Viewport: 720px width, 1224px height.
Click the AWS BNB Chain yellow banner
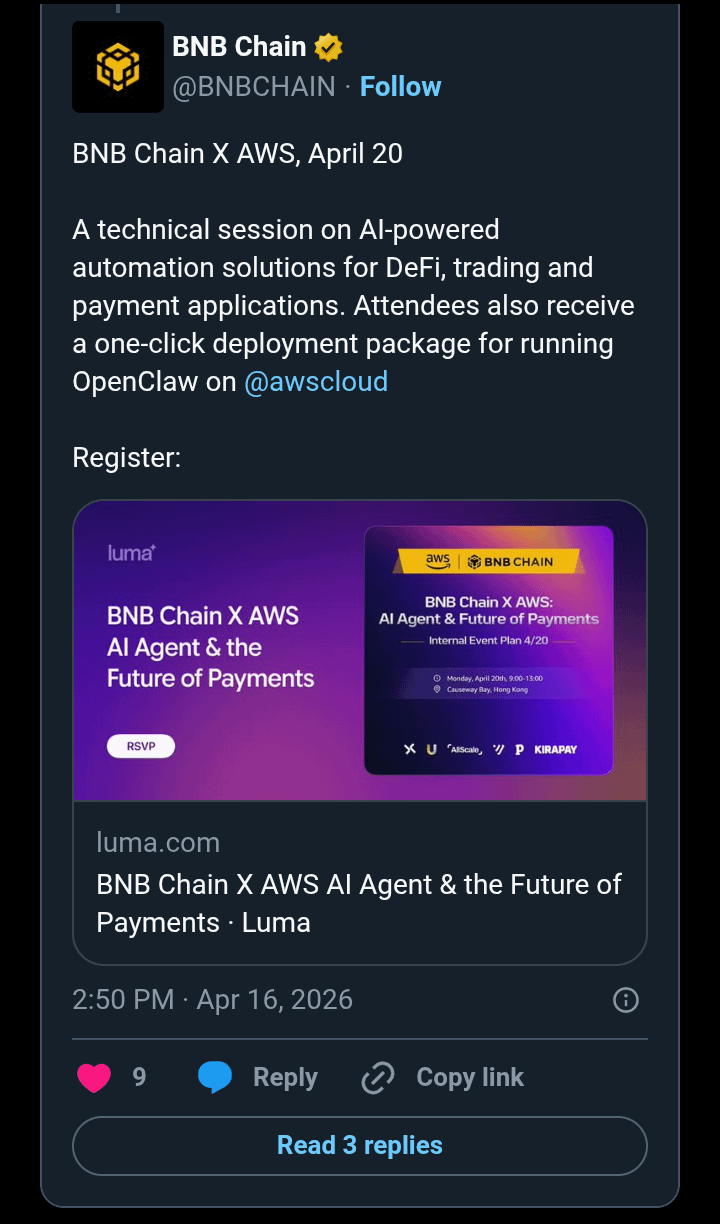[x=489, y=561]
